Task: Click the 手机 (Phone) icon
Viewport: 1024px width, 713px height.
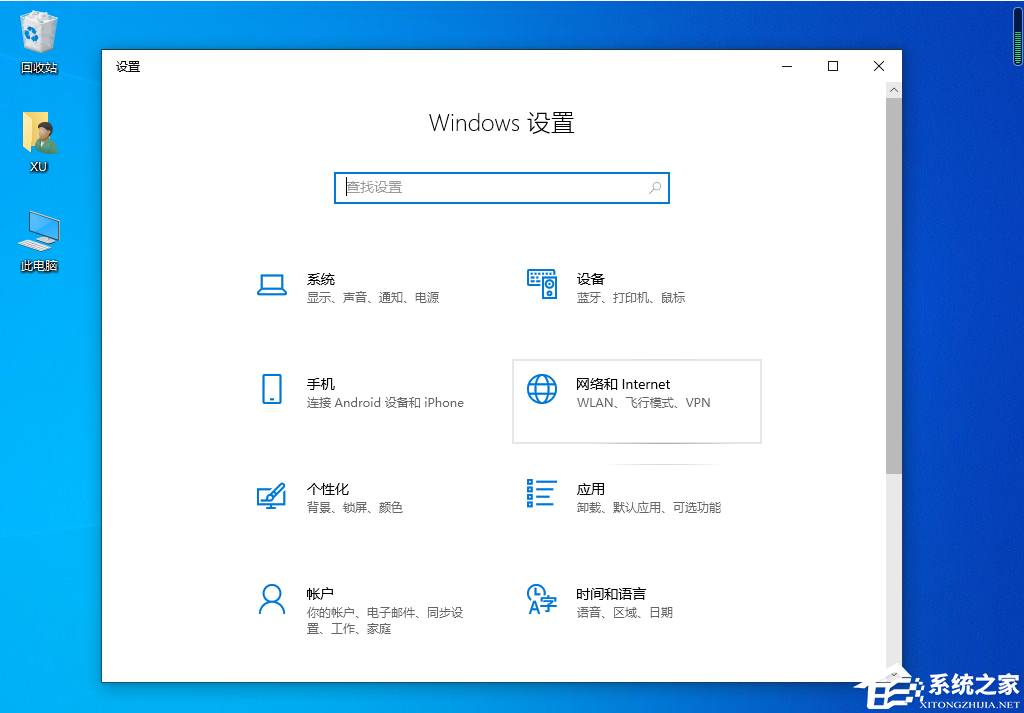Action: (272, 389)
